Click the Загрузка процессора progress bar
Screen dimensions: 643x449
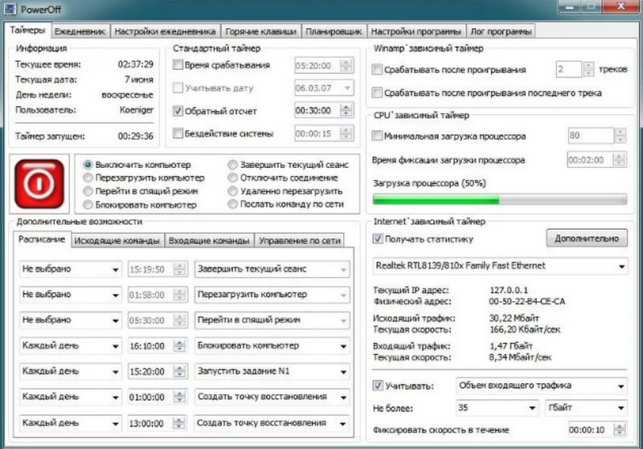[499, 200]
